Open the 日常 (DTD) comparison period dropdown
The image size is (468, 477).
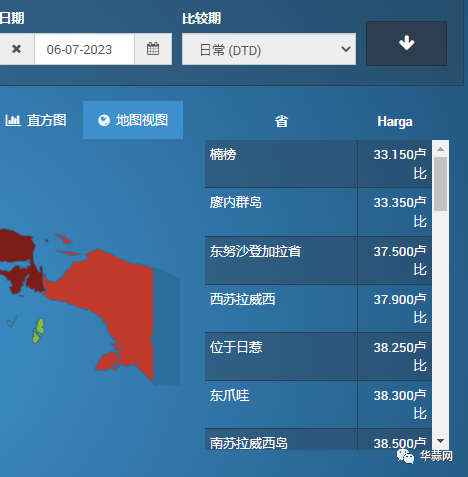click(x=269, y=49)
